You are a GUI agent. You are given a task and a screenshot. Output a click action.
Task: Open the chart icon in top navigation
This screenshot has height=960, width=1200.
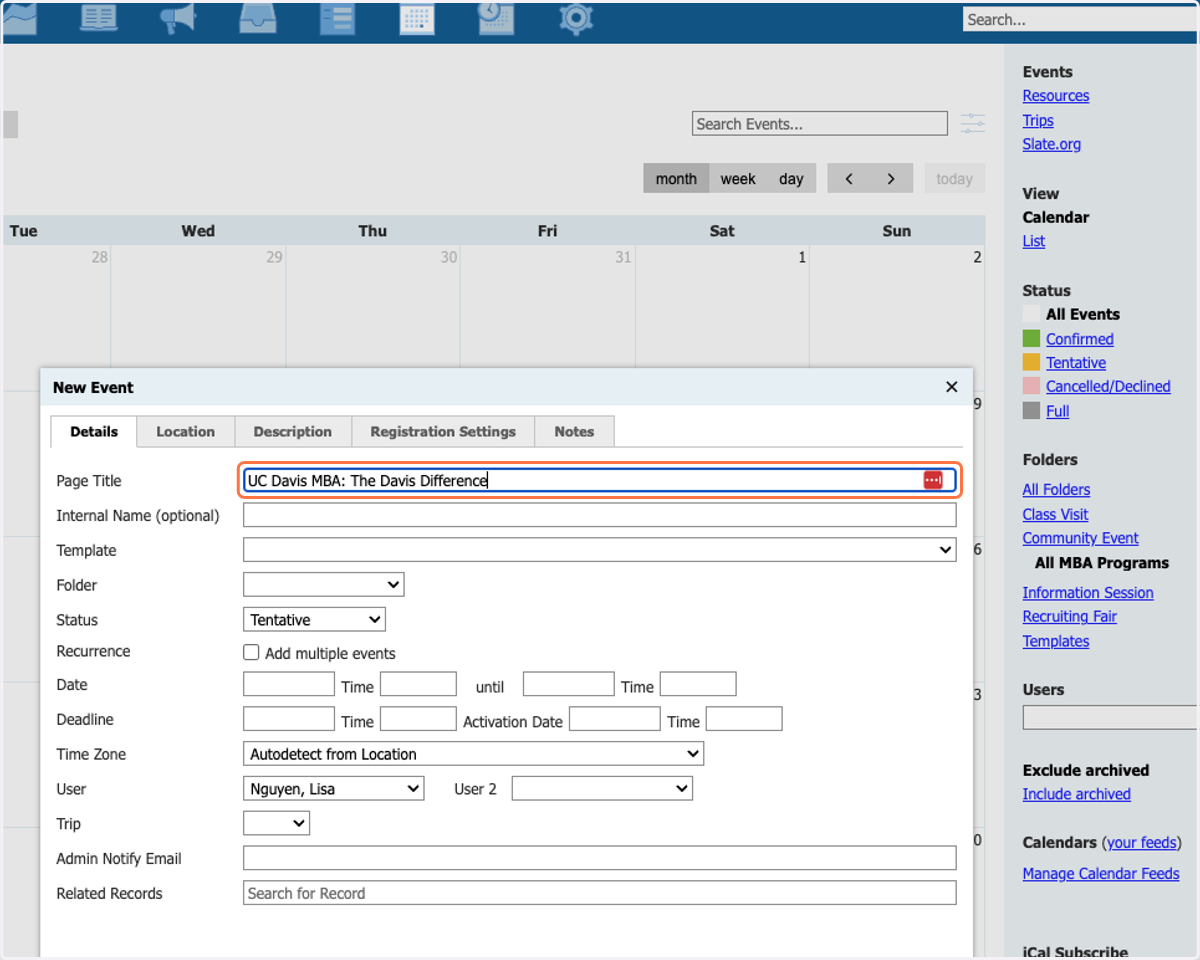20,17
